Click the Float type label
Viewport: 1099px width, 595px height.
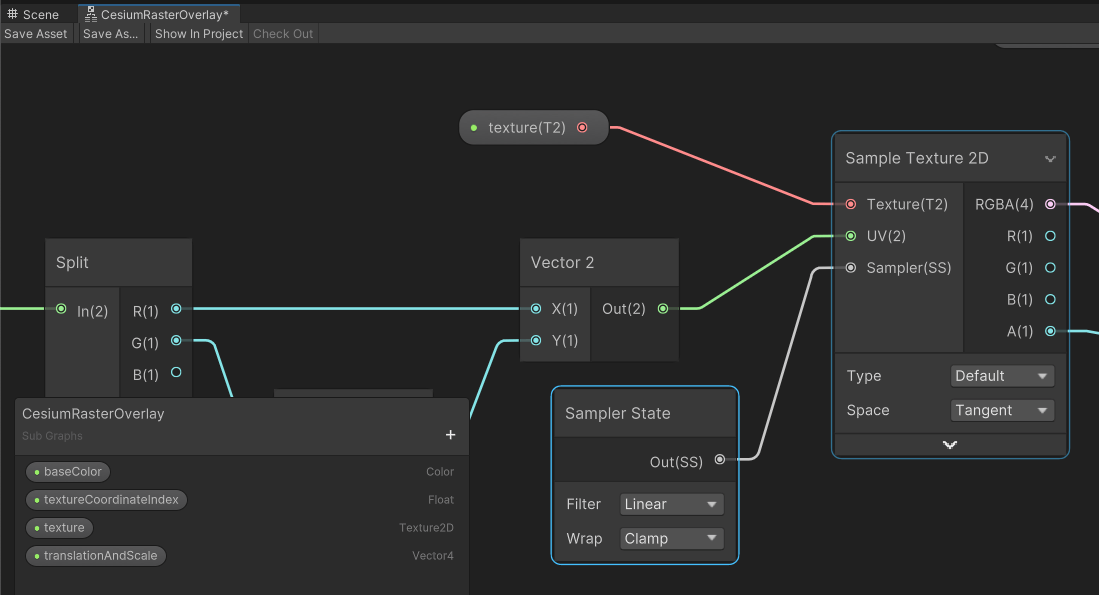pos(441,500)
